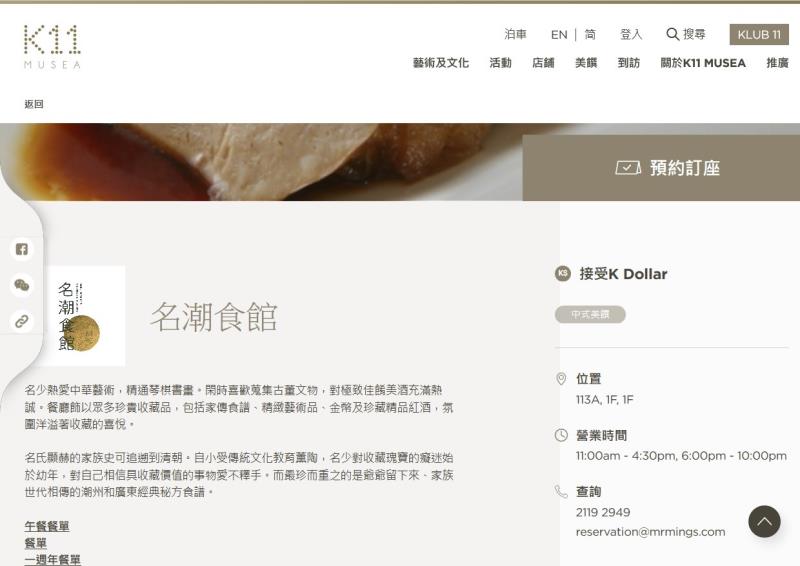Open the 藝術及文化 menu
Image resolution: width=800 pixels, height=566 pixels.
coord(441,63)
